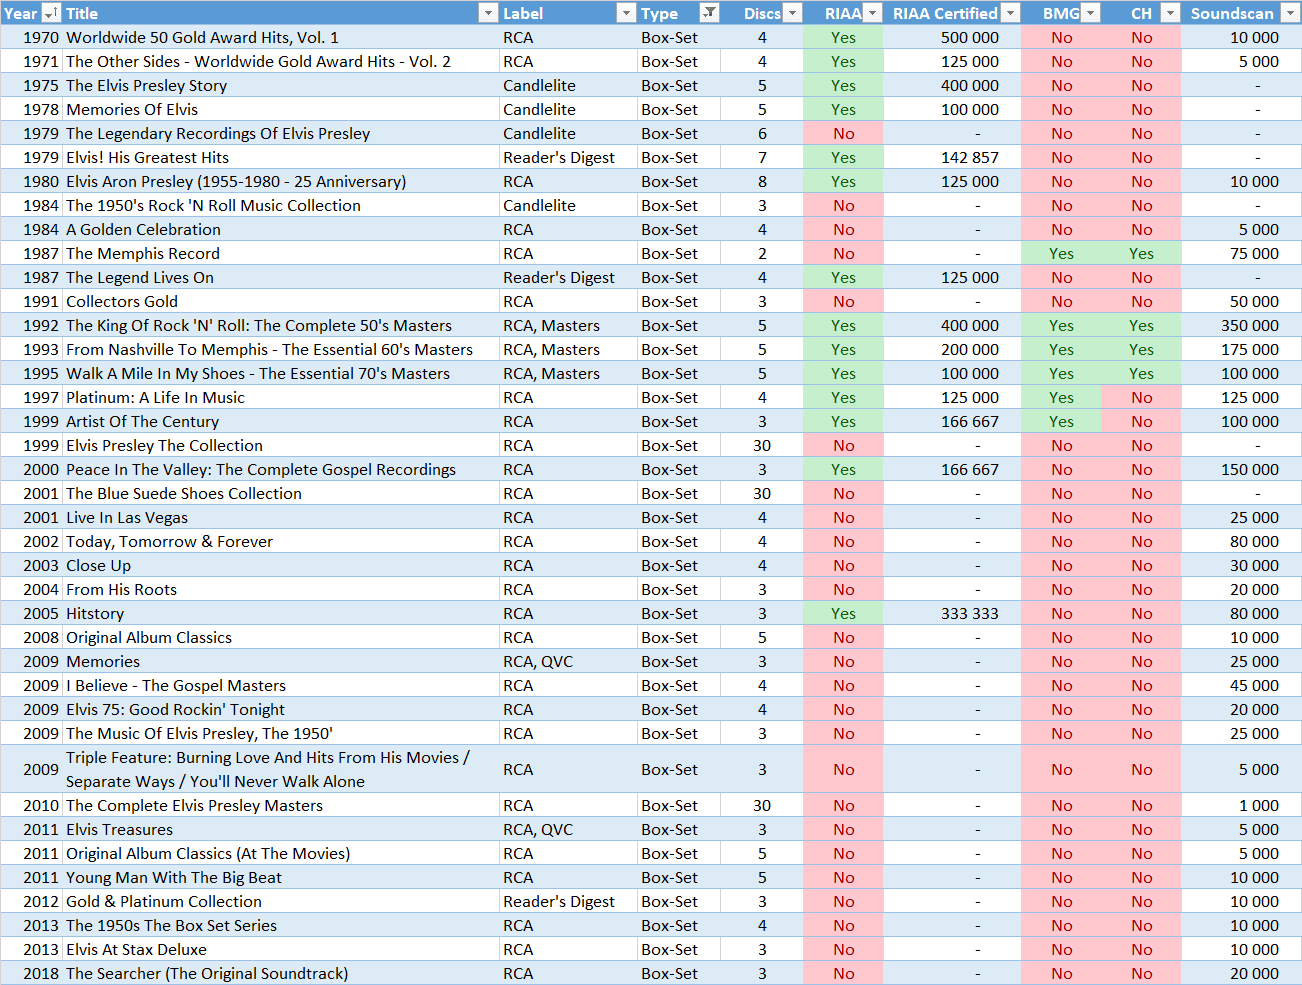Image resolution: width=1302 pixels, height=985 pixels.
Task: Click 'Today, Tomorrow & Forever' title cell
Action: click(281, 541)
